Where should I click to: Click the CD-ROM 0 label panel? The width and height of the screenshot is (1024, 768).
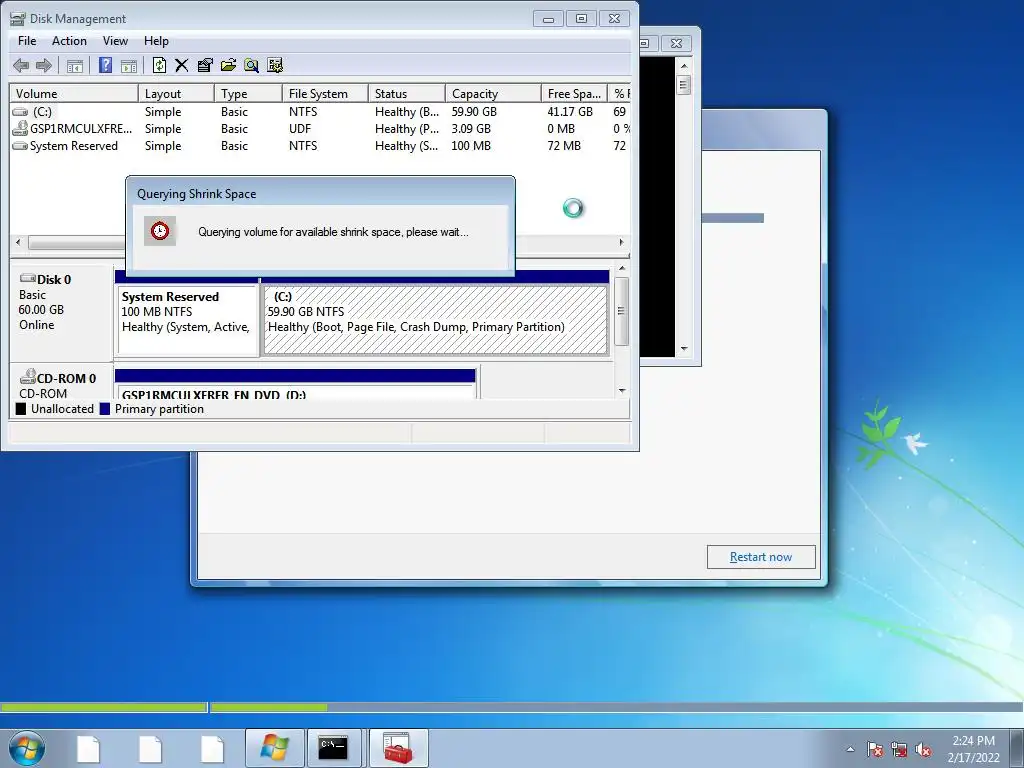tap(61, 382)
